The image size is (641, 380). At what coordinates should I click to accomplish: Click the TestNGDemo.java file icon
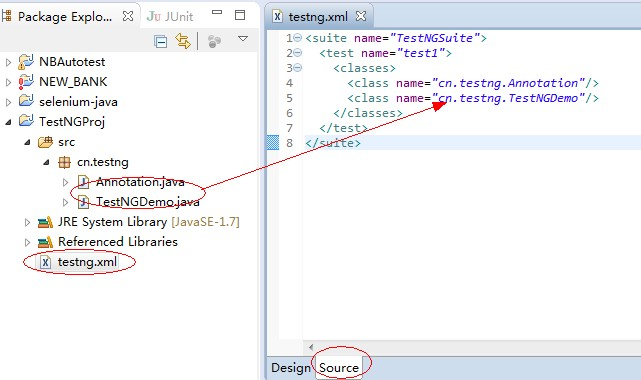click(x=83, y=202)
